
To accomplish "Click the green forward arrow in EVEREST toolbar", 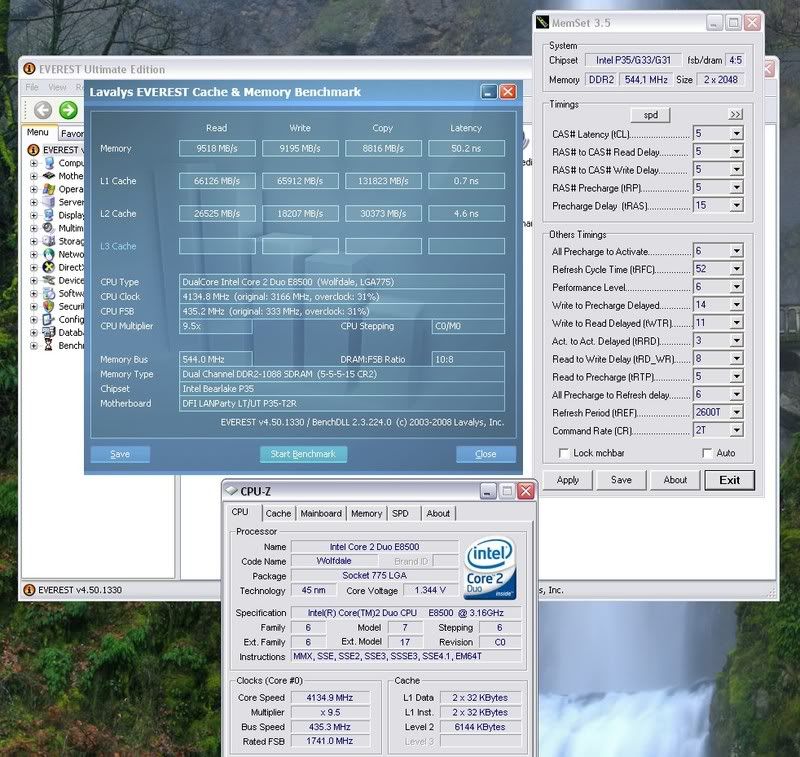I will tap(68, 110).
